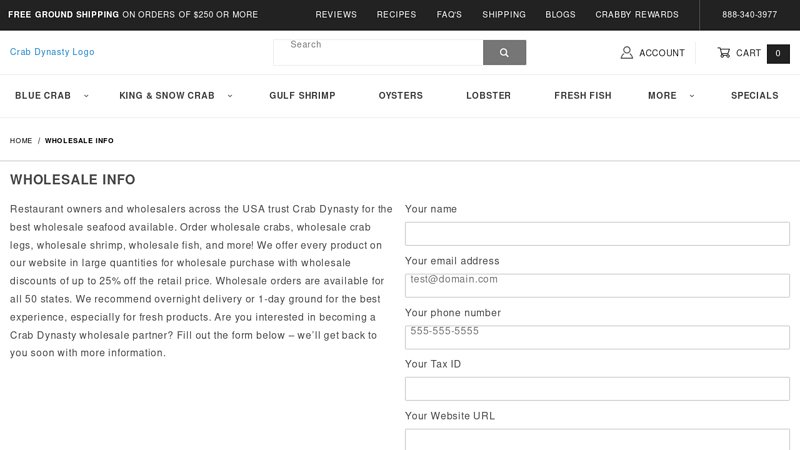Click the cart item count badge

pyautogui.click(x=778, y=54)
